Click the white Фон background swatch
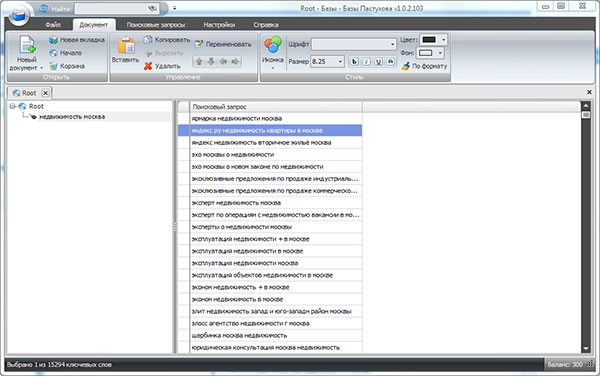 click(x=426, y=53)
